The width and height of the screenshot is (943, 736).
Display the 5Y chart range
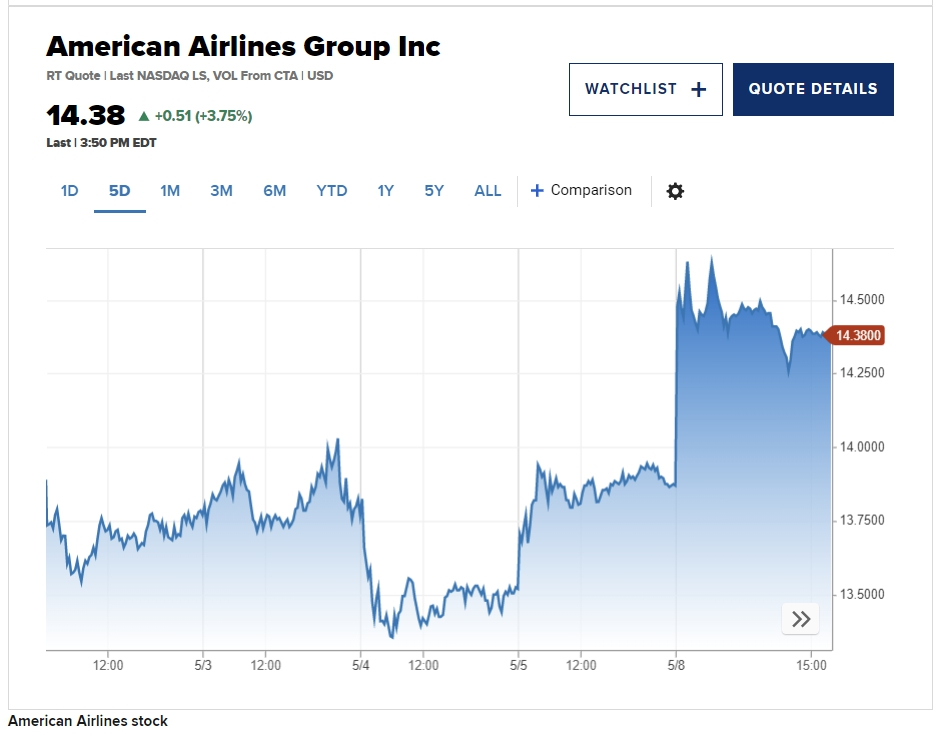(434, 191)
